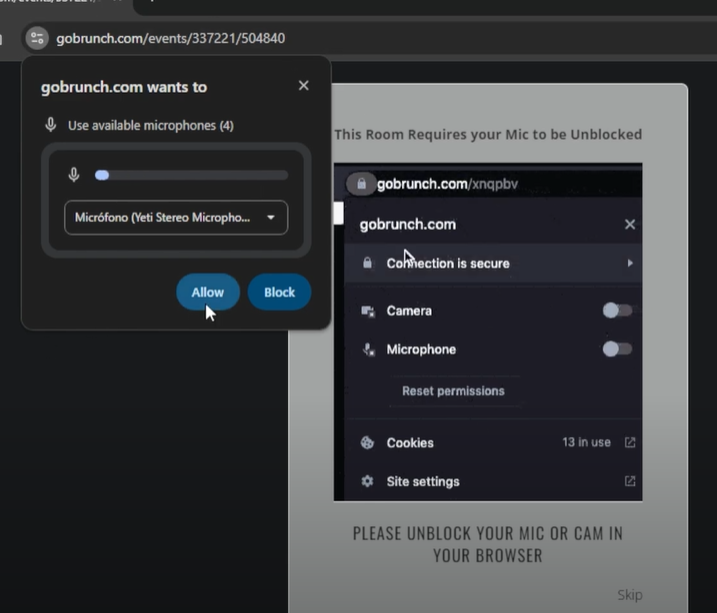Click the gobrunch.com/xnqpbv URL in tutorial
The image size is (717, 613).
[447, 184]
